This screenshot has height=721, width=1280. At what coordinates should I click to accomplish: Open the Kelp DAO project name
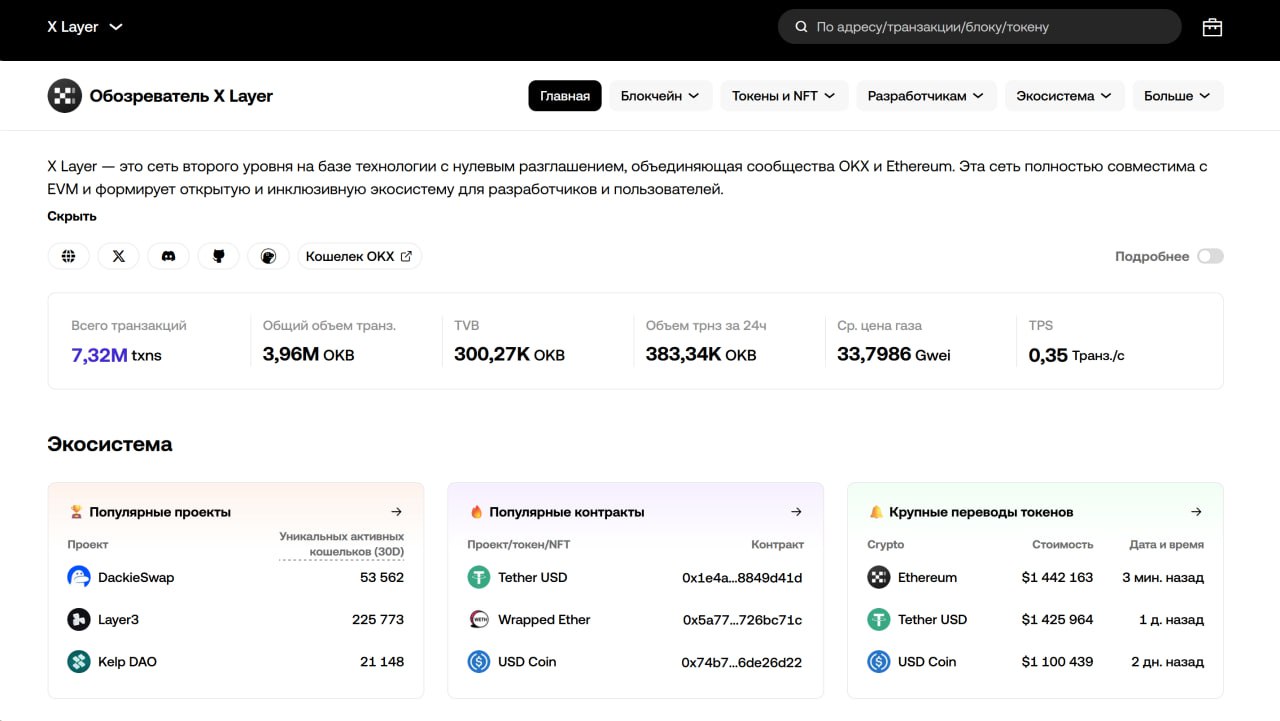[x=127, y=661]
